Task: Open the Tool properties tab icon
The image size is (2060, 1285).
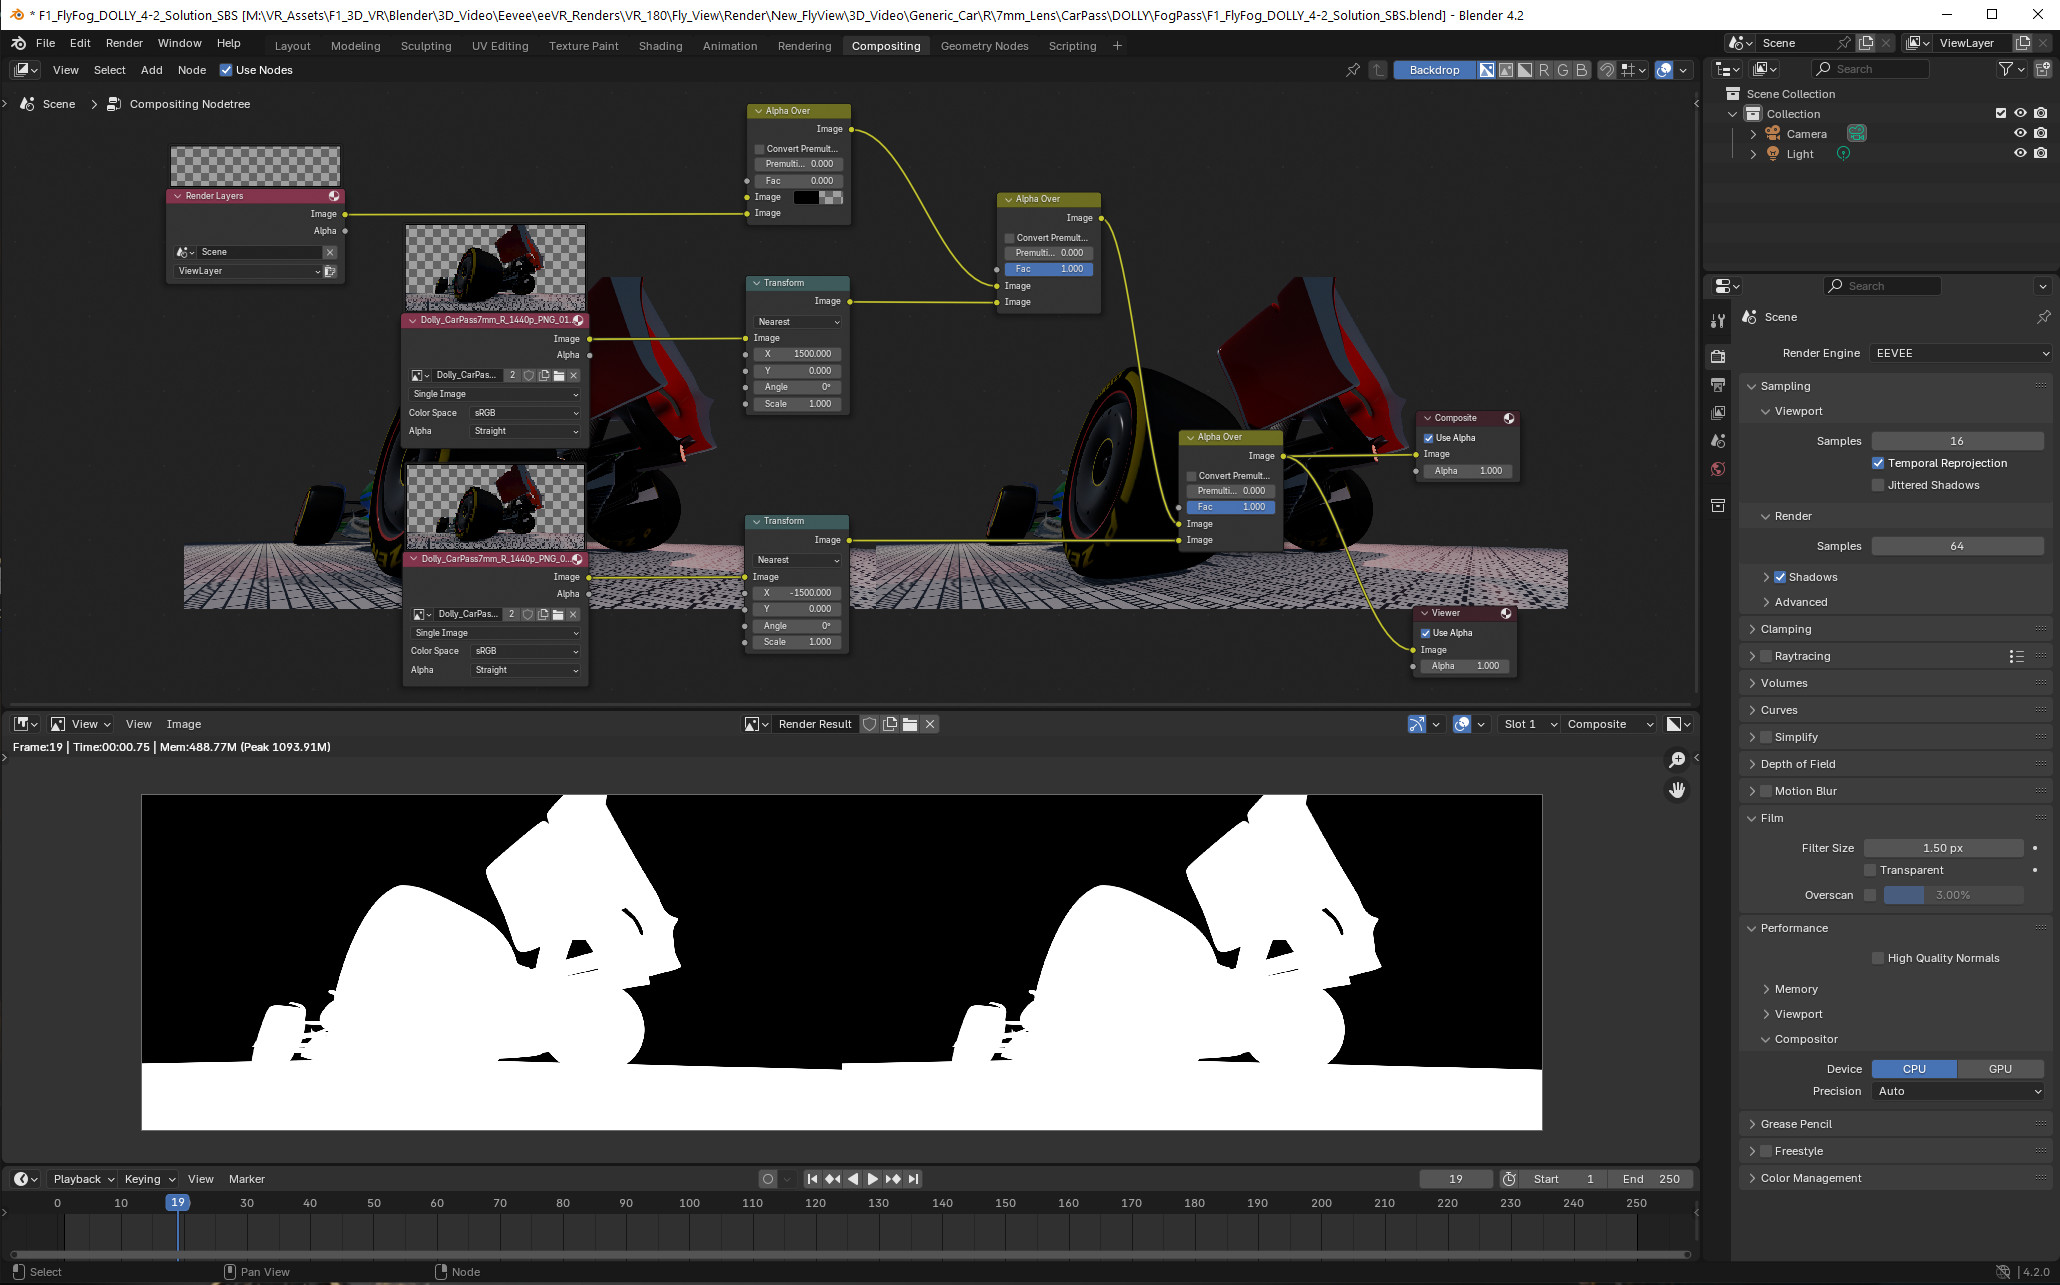Action: tap(1718, 320)
